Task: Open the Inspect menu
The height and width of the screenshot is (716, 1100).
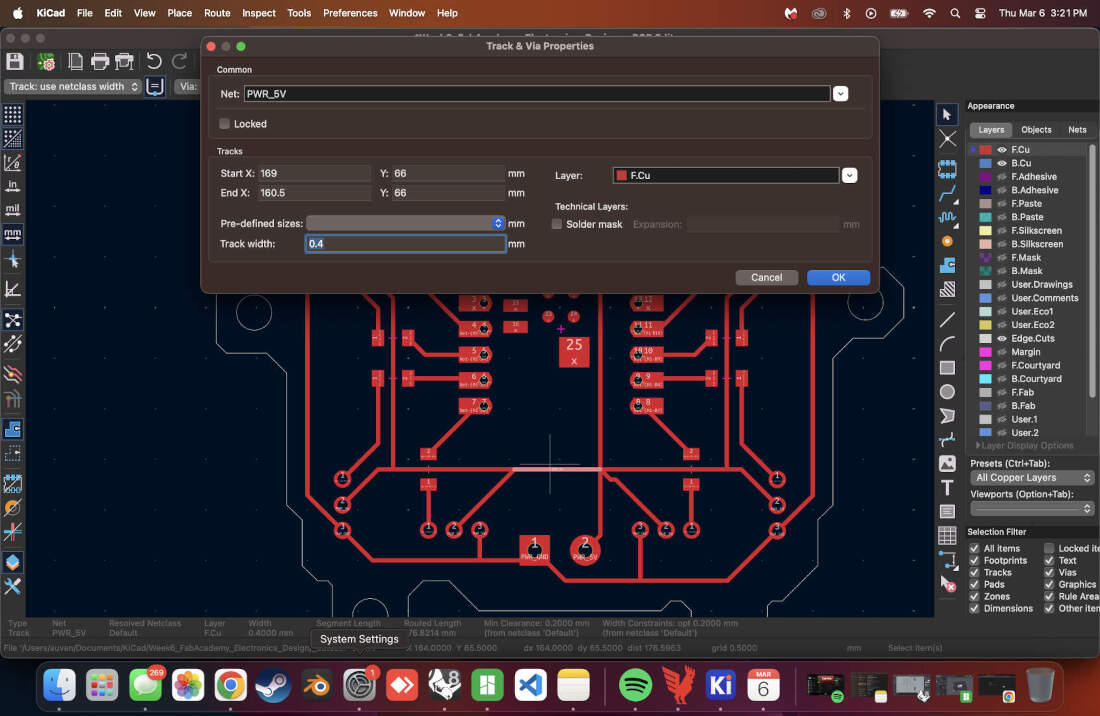Action: click(x=259, y=13)
